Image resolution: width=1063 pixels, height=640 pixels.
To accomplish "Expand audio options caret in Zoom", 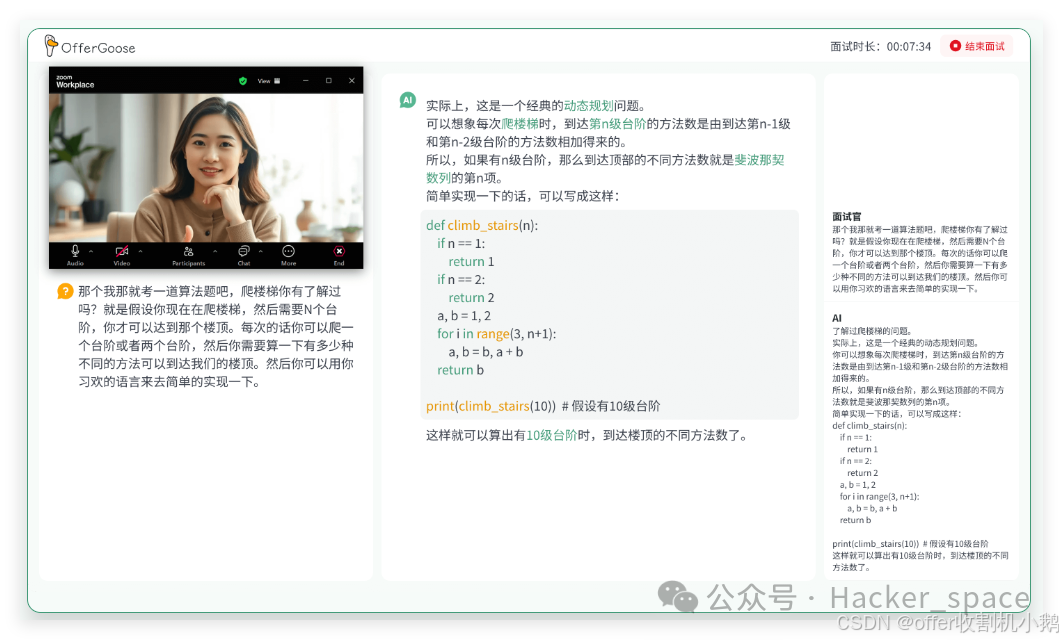I will (x=92, y=252).
